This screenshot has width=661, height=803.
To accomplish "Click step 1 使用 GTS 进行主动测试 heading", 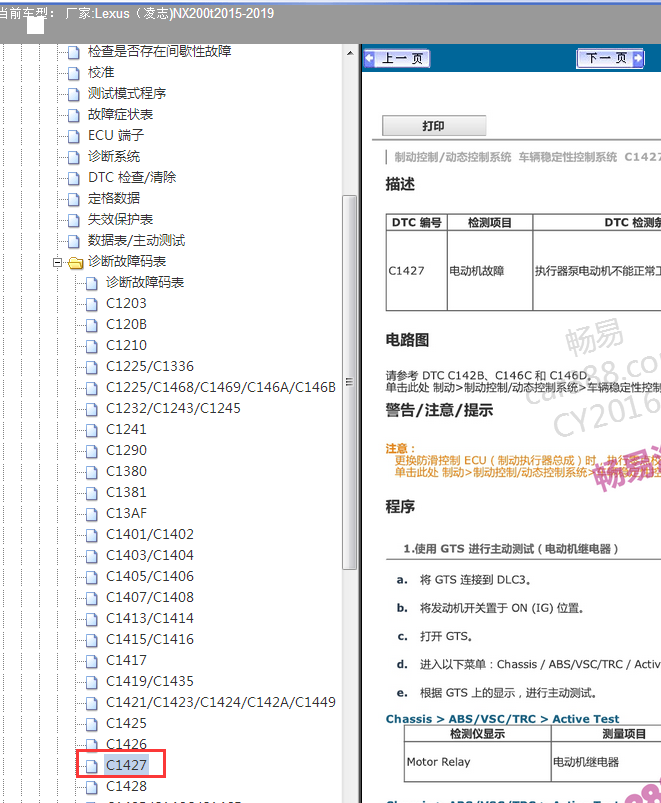I will point(510,548).
